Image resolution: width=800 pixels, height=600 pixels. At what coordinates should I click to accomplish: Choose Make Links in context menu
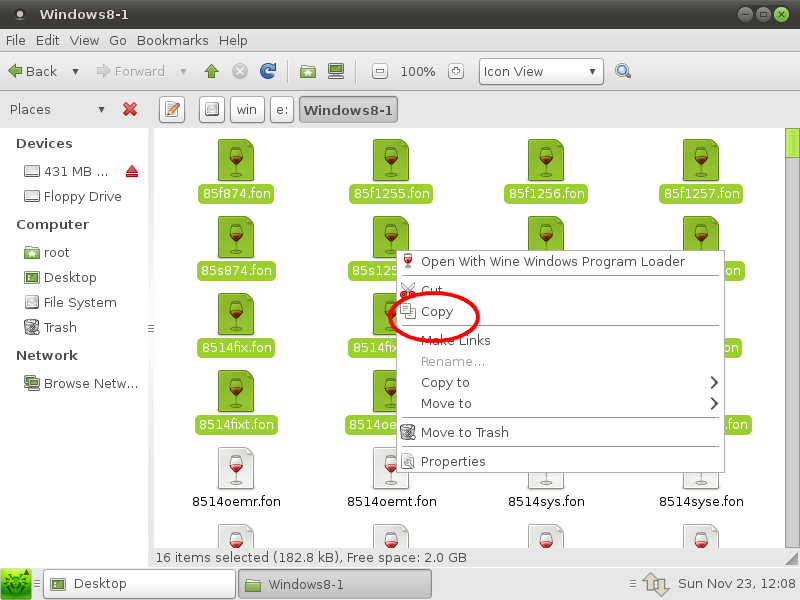click(x=560, y=340)
